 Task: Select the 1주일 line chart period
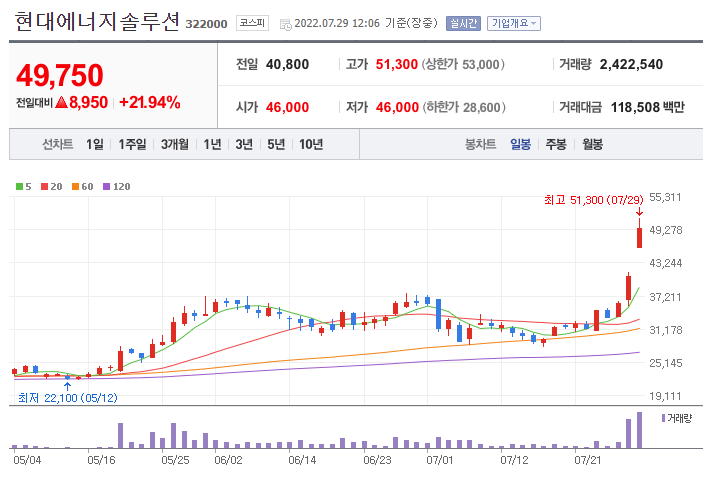coord(132,144)
